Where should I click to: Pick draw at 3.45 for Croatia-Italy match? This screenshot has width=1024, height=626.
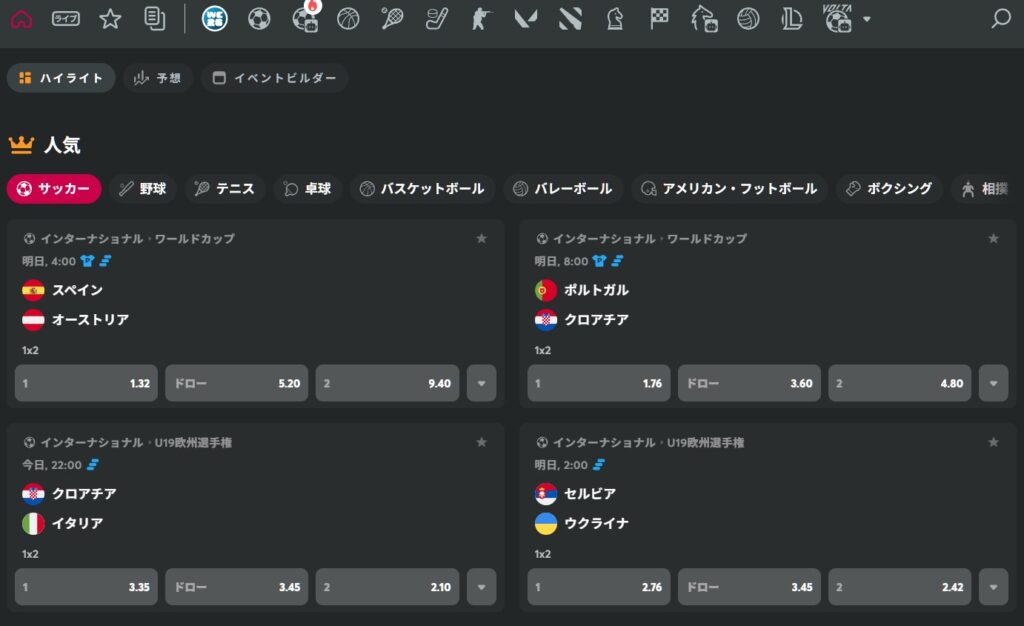tap(236, 587)
